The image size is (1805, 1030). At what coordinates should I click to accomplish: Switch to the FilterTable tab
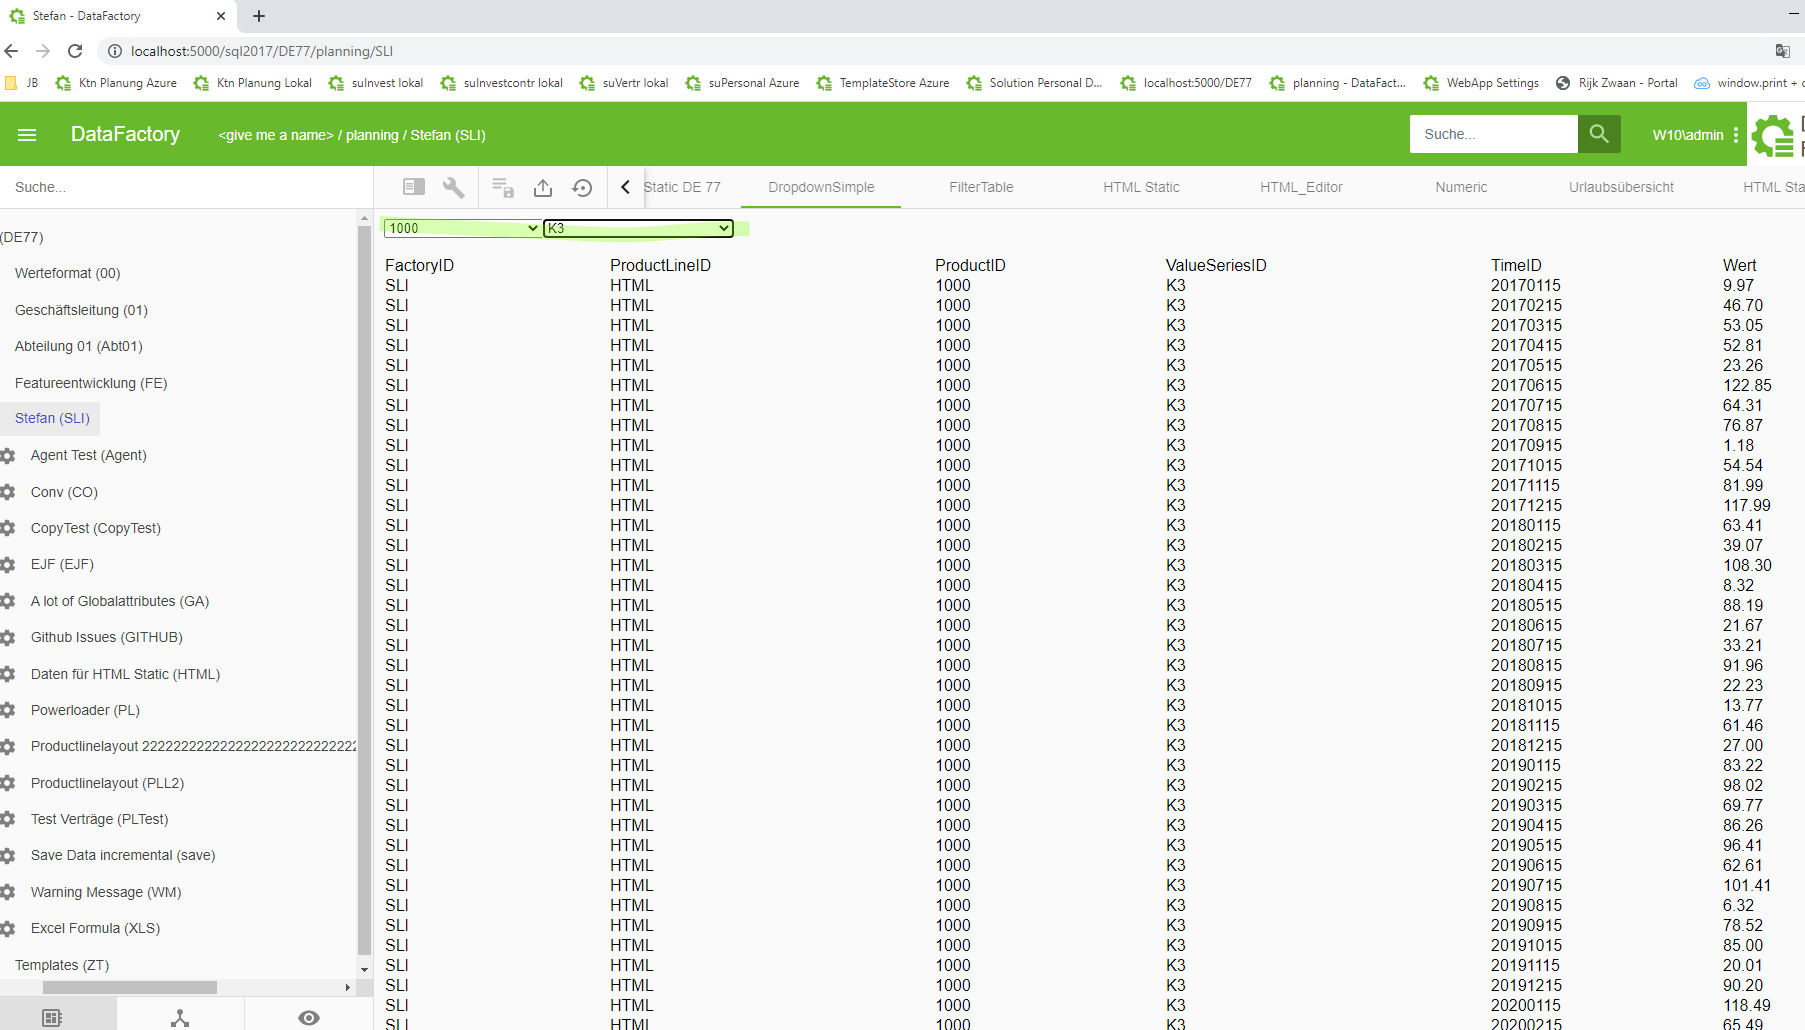click(980, 187)
